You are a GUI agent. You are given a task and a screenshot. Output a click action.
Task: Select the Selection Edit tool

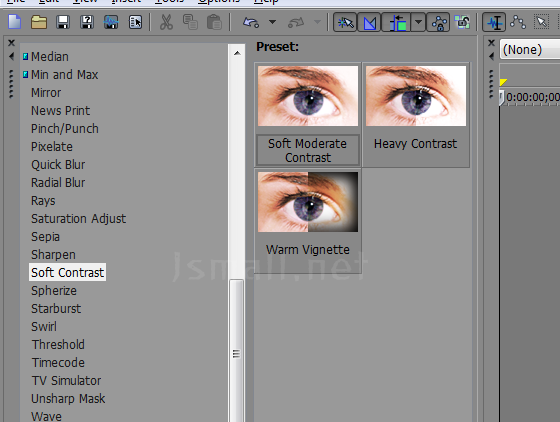click(541, 22)
